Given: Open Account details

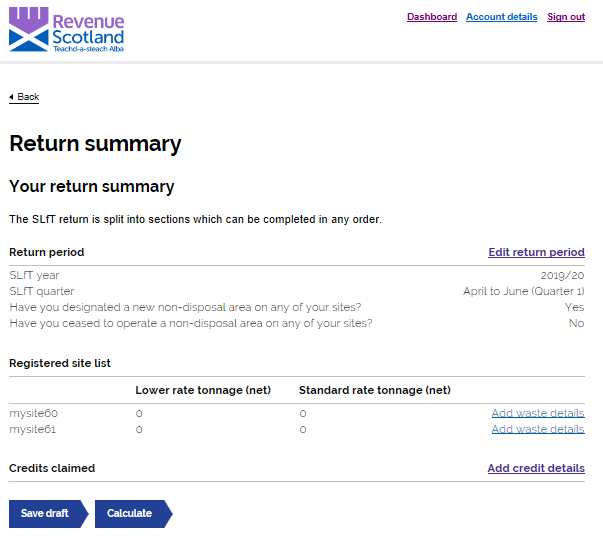Looking at the screenshot, I should pyautogui.click(x=501, y=17).
